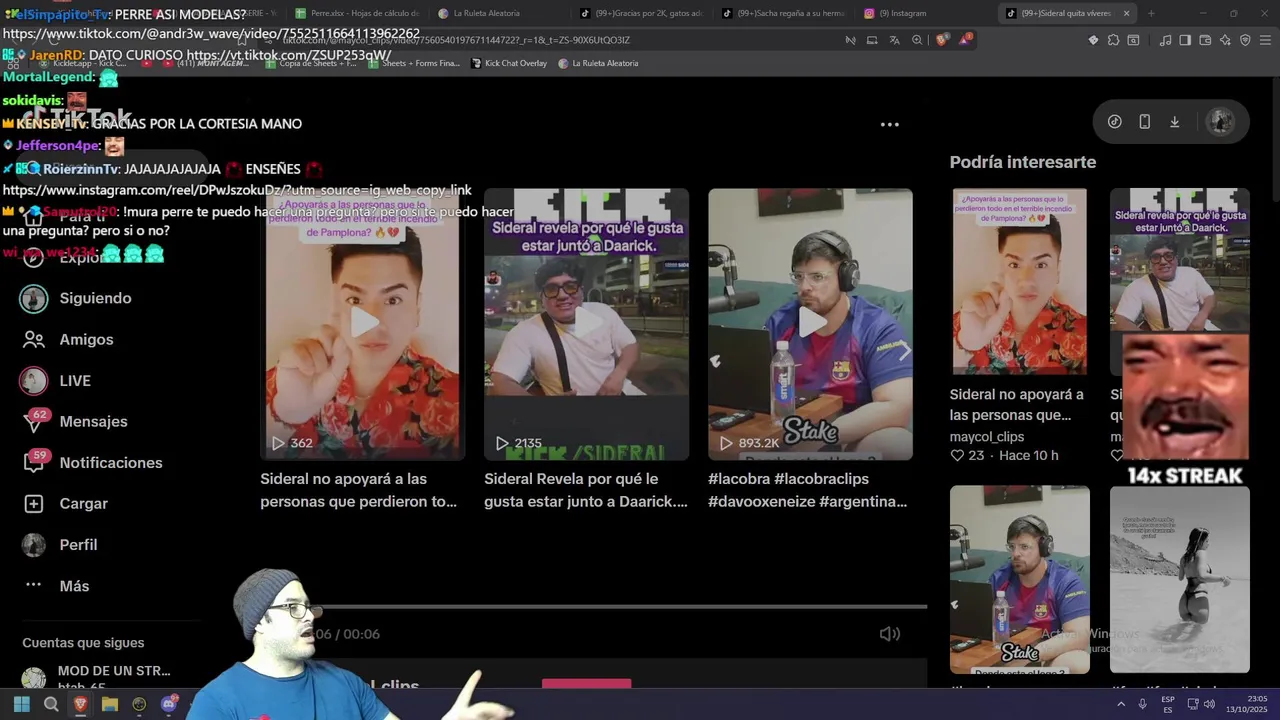Open Brave Rewards triangle icon
The width and height of the screenshot is (1280, 720).
pyautogui.click(x=964, y=40)
